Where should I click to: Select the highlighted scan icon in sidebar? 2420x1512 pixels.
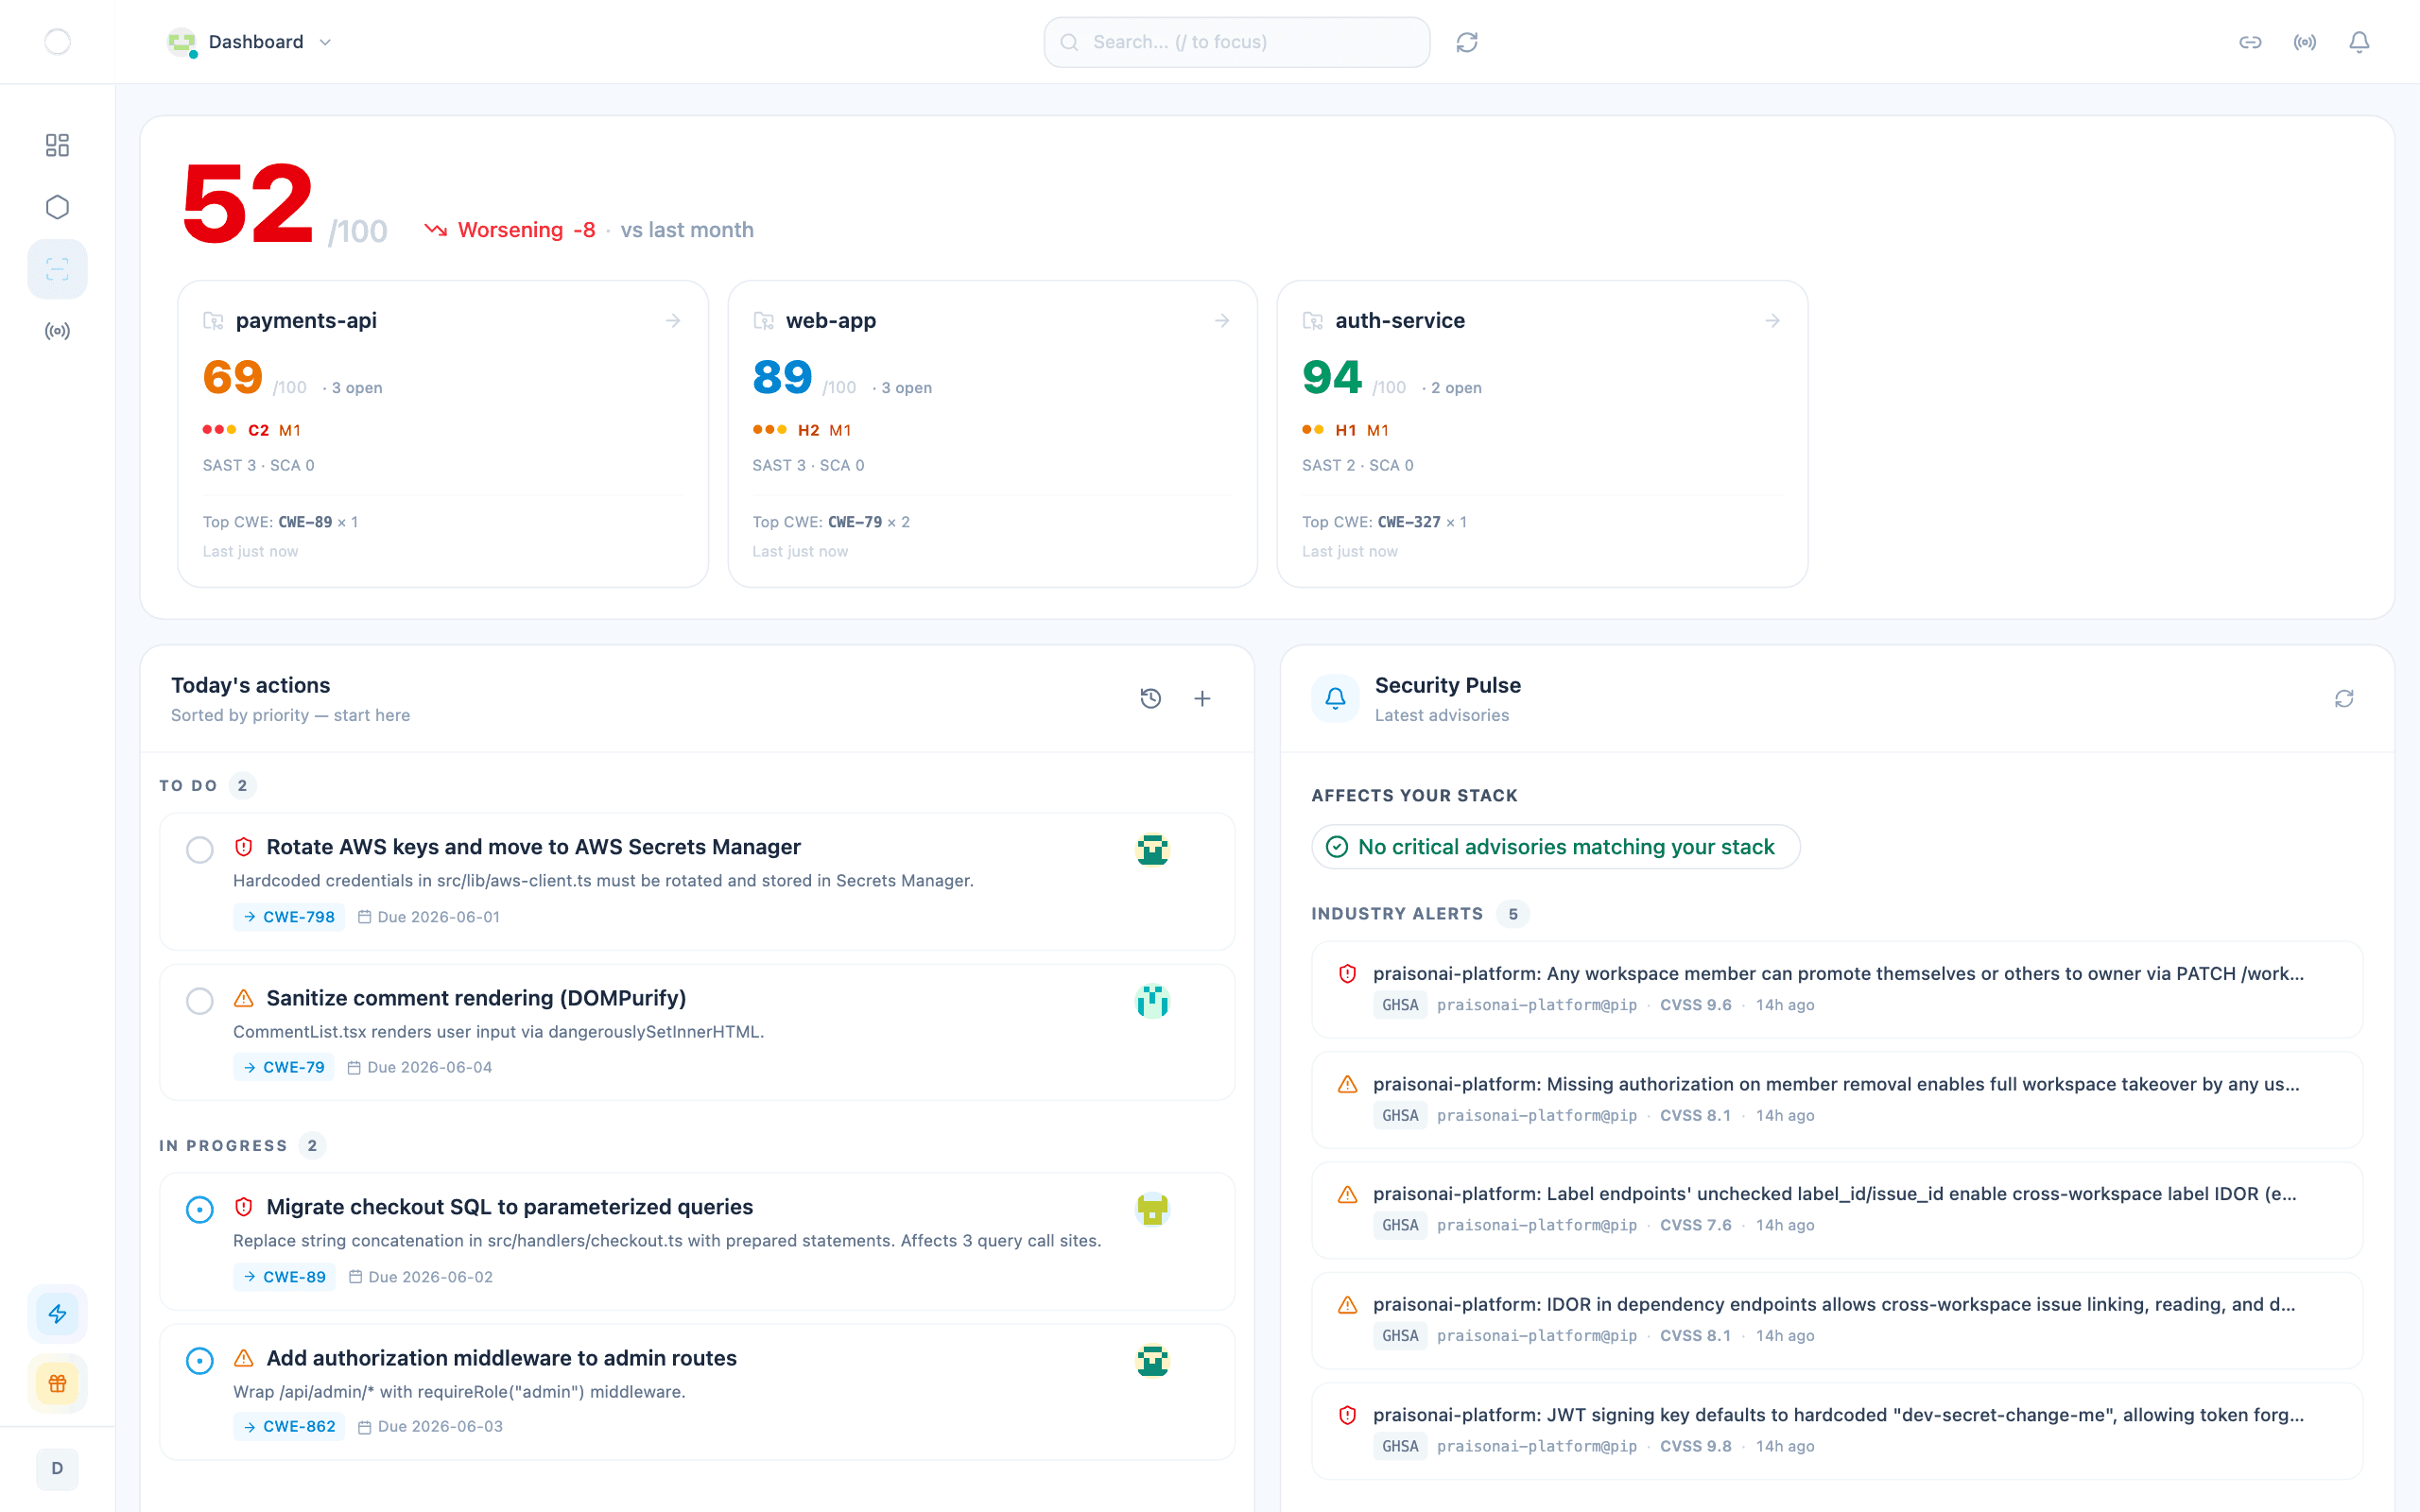(57, 269)
